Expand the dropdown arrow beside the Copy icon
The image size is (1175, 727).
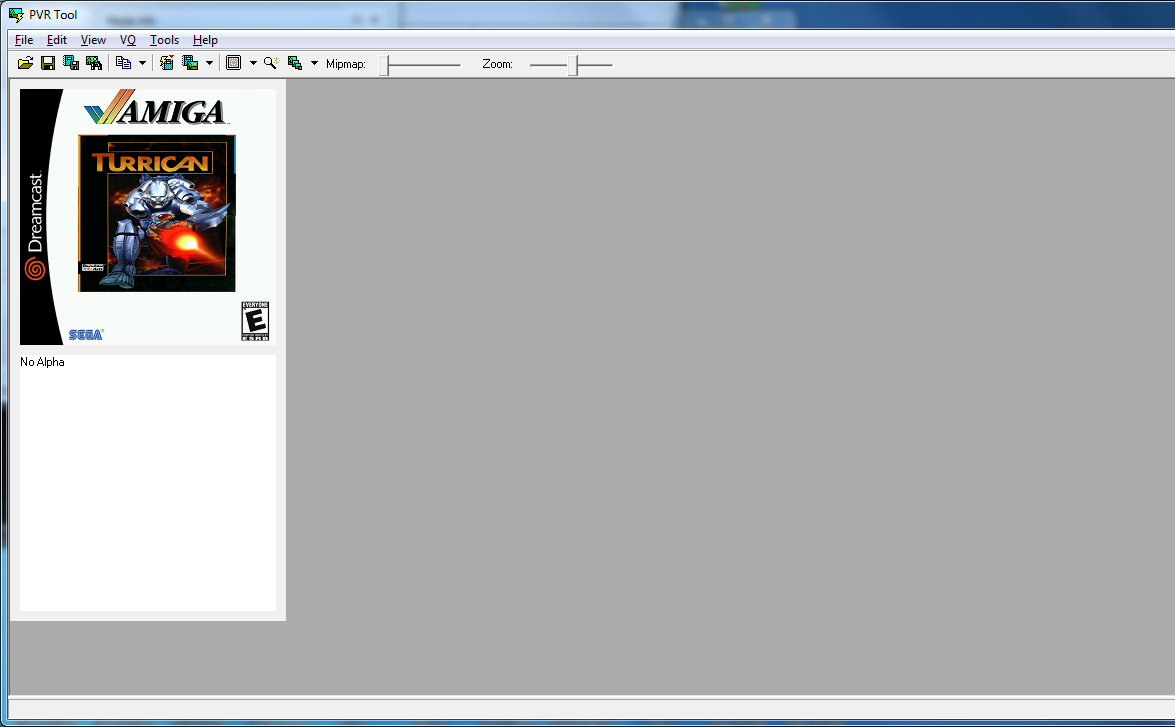point(142,64)
